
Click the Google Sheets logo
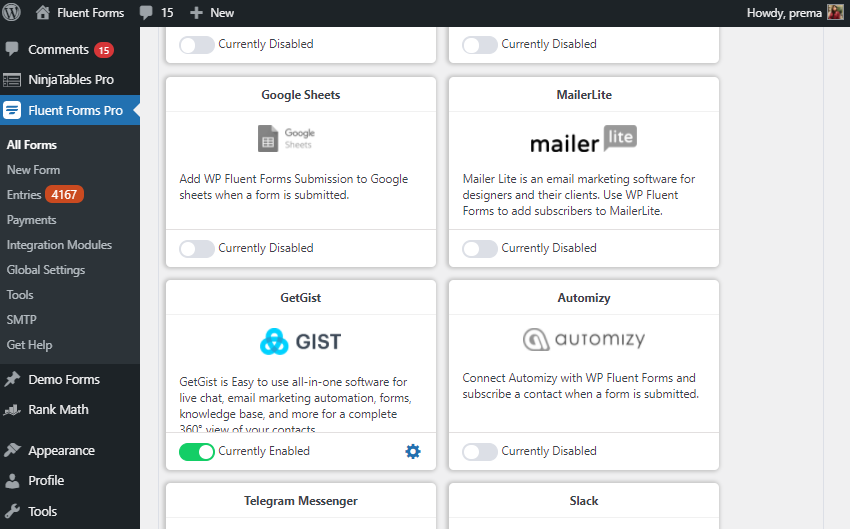tap(286, 138)
